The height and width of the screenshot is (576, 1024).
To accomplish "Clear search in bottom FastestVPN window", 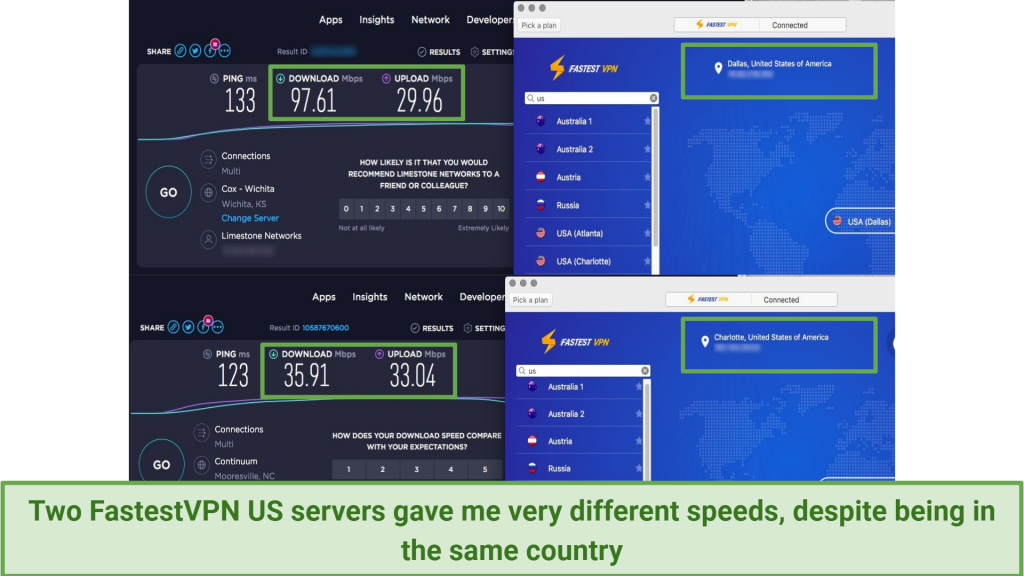I will tap(645, 370).
